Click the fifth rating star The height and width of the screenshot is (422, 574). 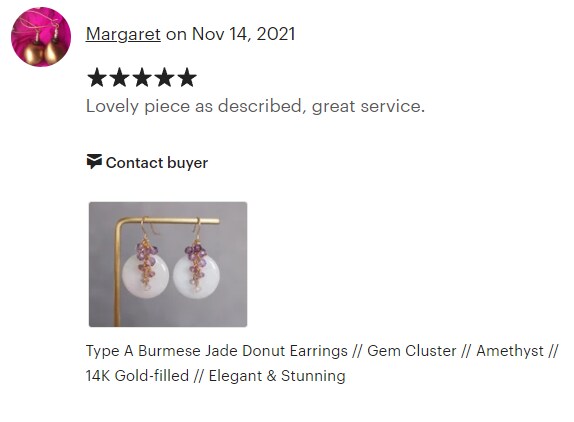pyautogui.click(x=187, y=77)
